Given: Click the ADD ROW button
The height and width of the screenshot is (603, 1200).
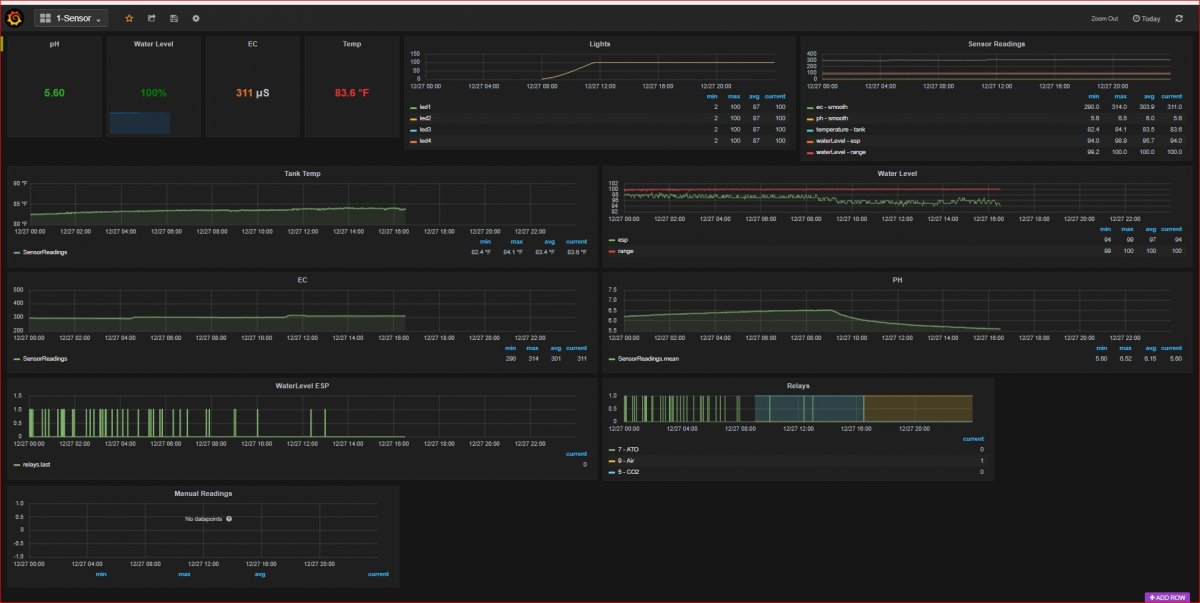Looking at the screenshot, I should 1168,597.
